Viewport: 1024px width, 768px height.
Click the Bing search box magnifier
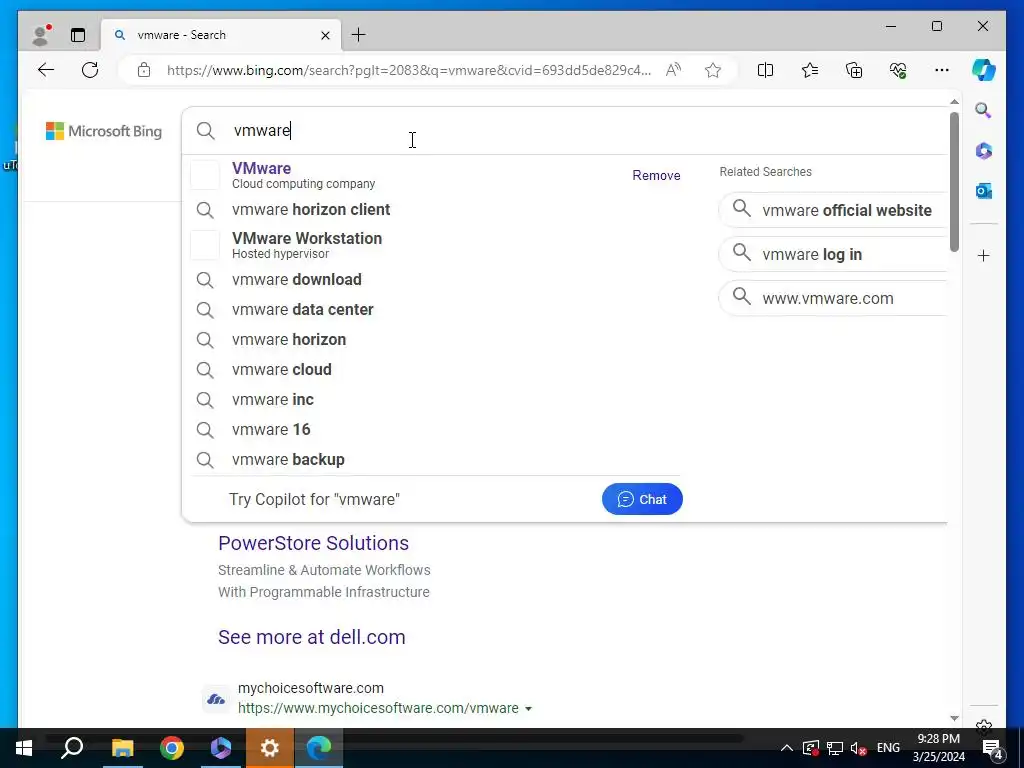[206, 131]
